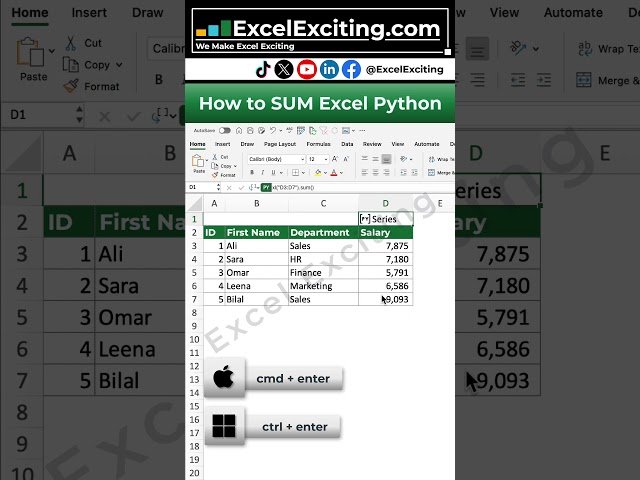Apply red font color A in inset ribbon

click(333, 173)
